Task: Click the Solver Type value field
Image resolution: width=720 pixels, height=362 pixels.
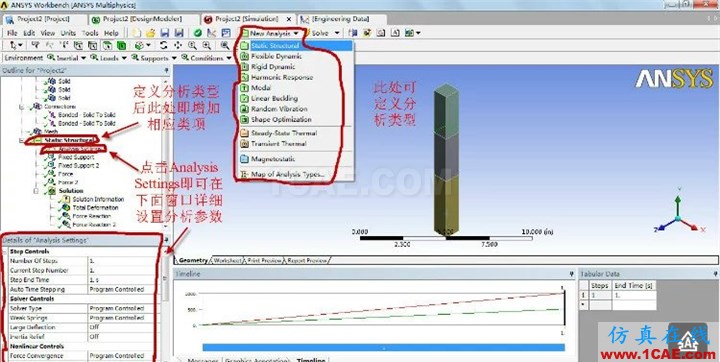Action: [x=122, y=308]
